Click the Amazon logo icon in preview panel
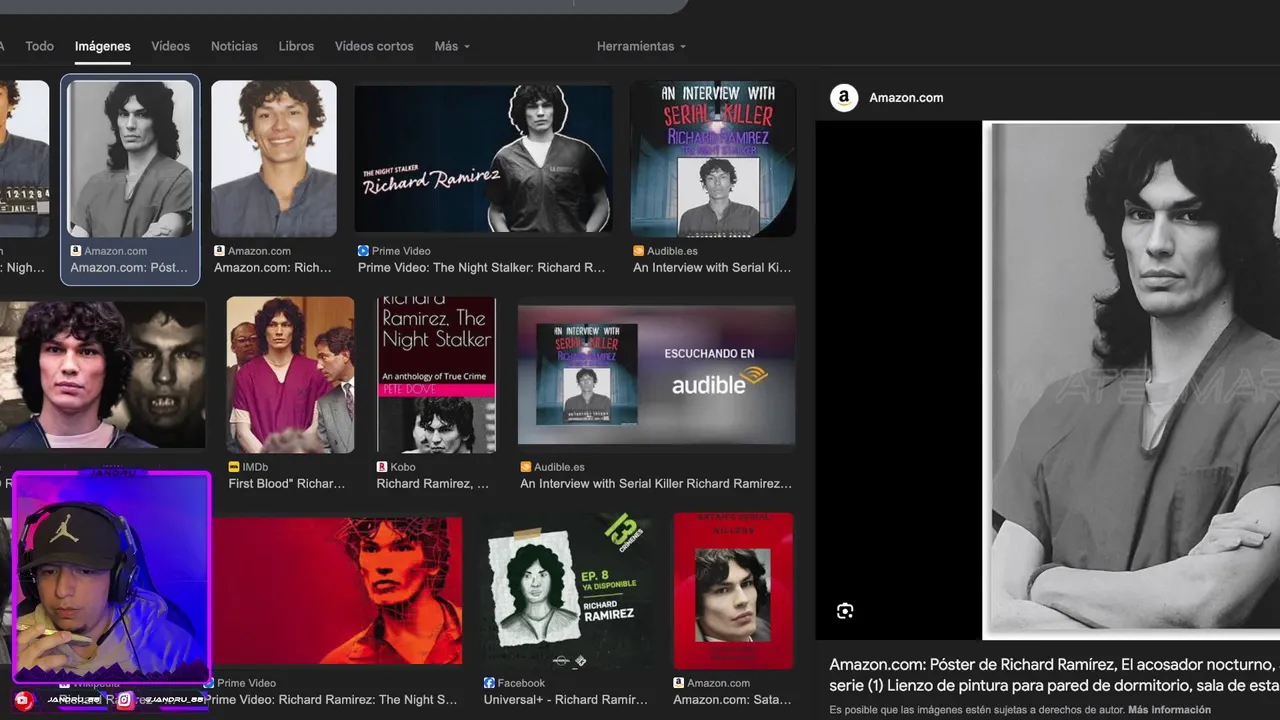Screen dimensions: 1280x720 pos(844,97)
